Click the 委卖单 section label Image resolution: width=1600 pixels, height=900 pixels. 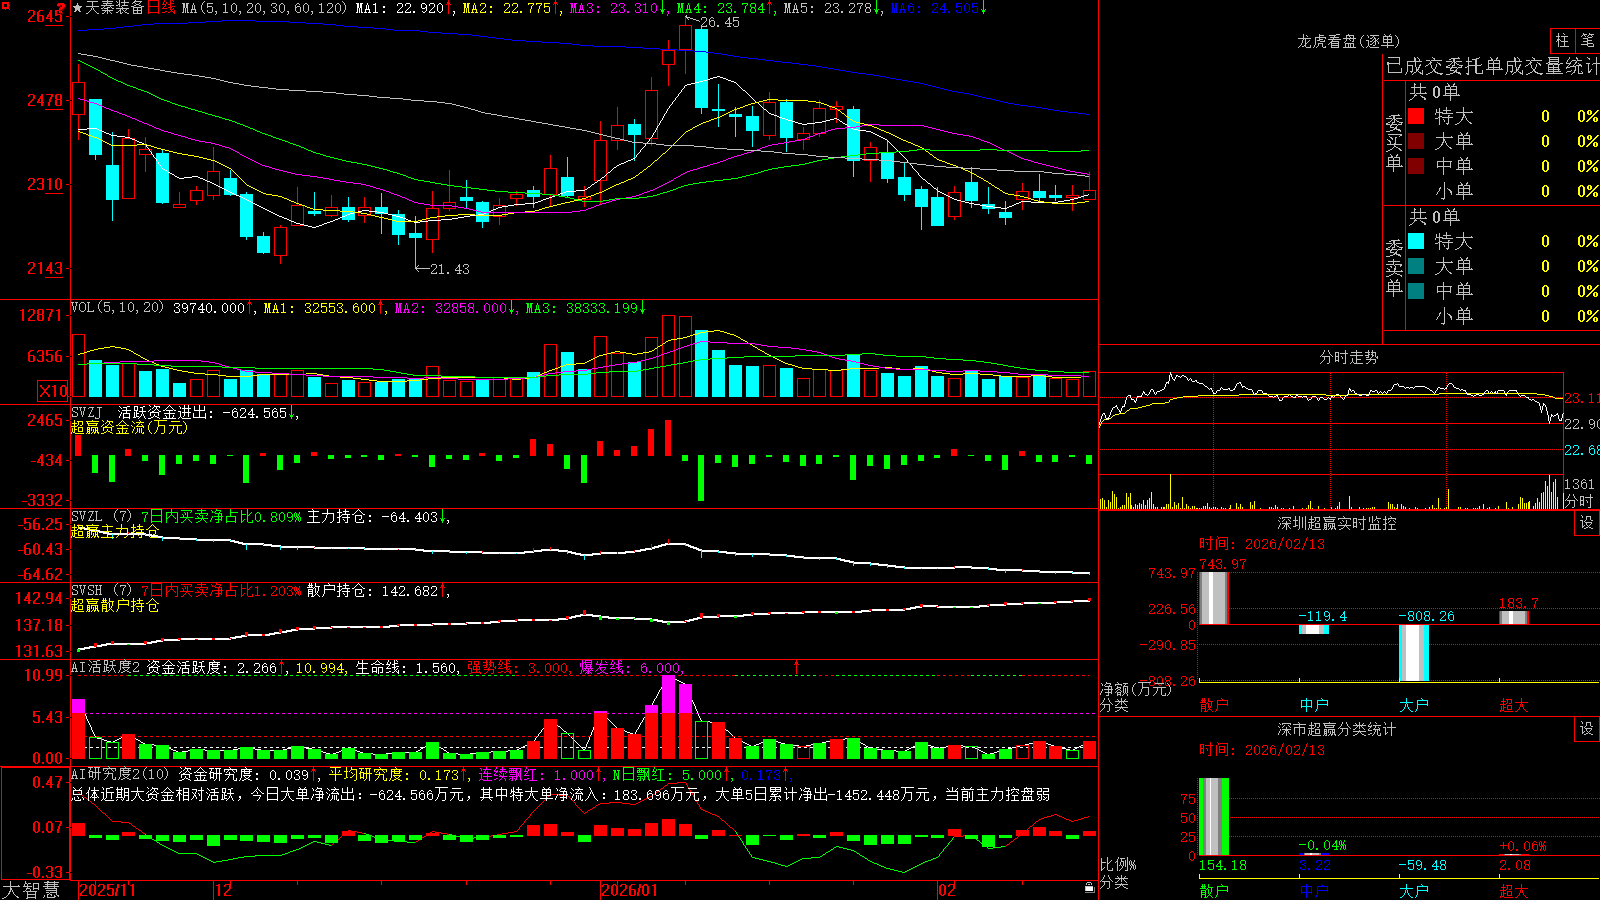click(x=1394, y=267)
